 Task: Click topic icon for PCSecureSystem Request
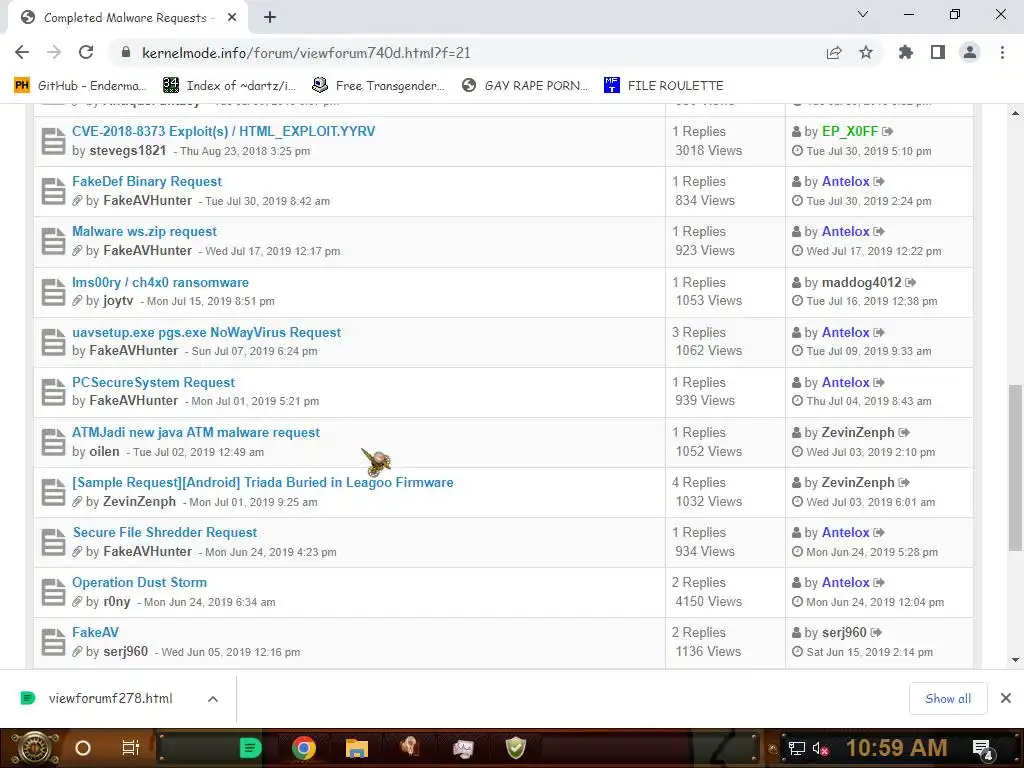coord(53,392)
